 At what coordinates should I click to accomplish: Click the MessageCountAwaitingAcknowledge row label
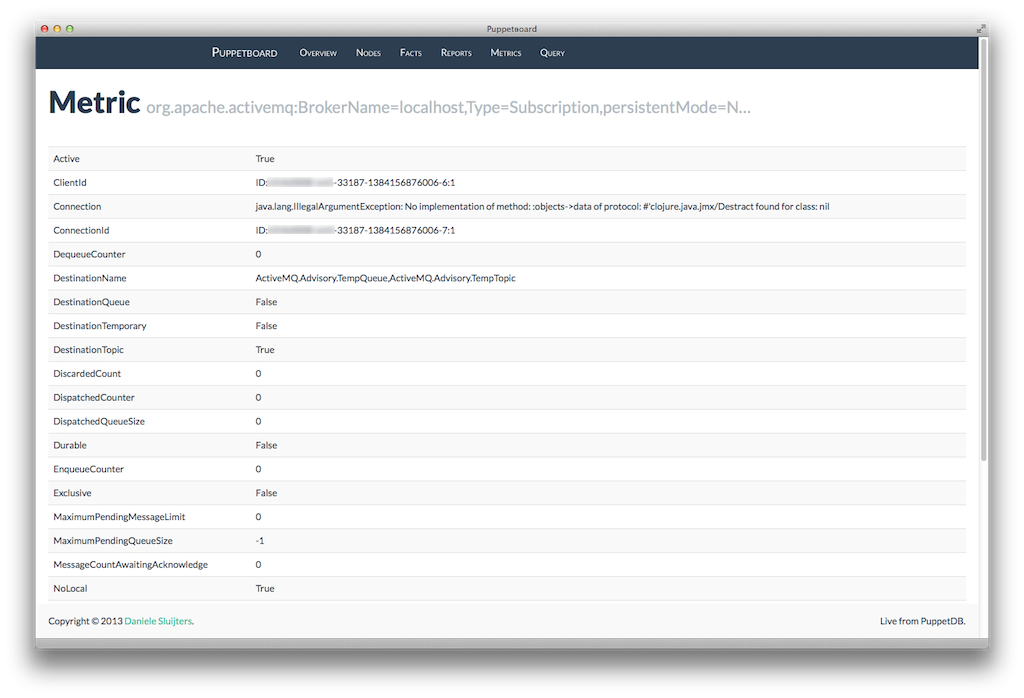coord(130,565)
